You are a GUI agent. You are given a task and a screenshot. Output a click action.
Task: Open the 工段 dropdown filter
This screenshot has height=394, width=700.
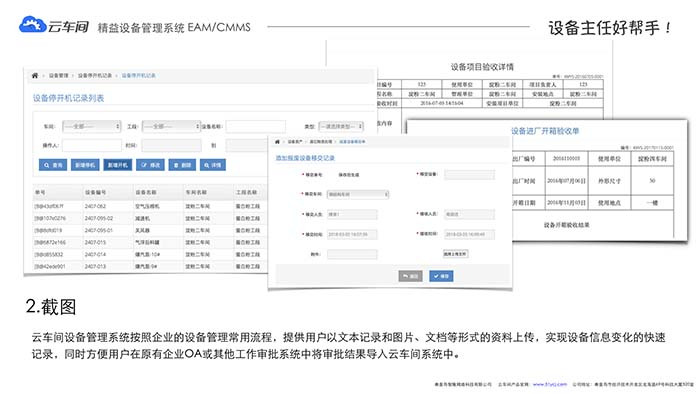pos(171,126)
